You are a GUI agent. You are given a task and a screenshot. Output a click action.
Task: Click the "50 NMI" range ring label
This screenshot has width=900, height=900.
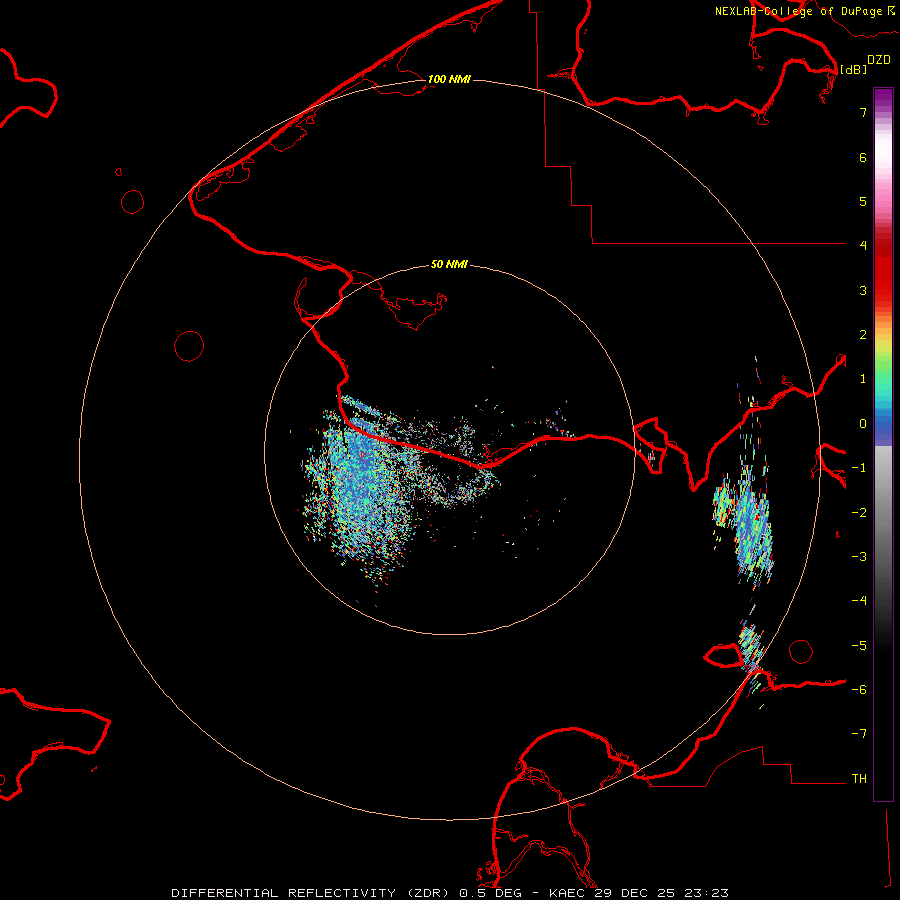449,264
